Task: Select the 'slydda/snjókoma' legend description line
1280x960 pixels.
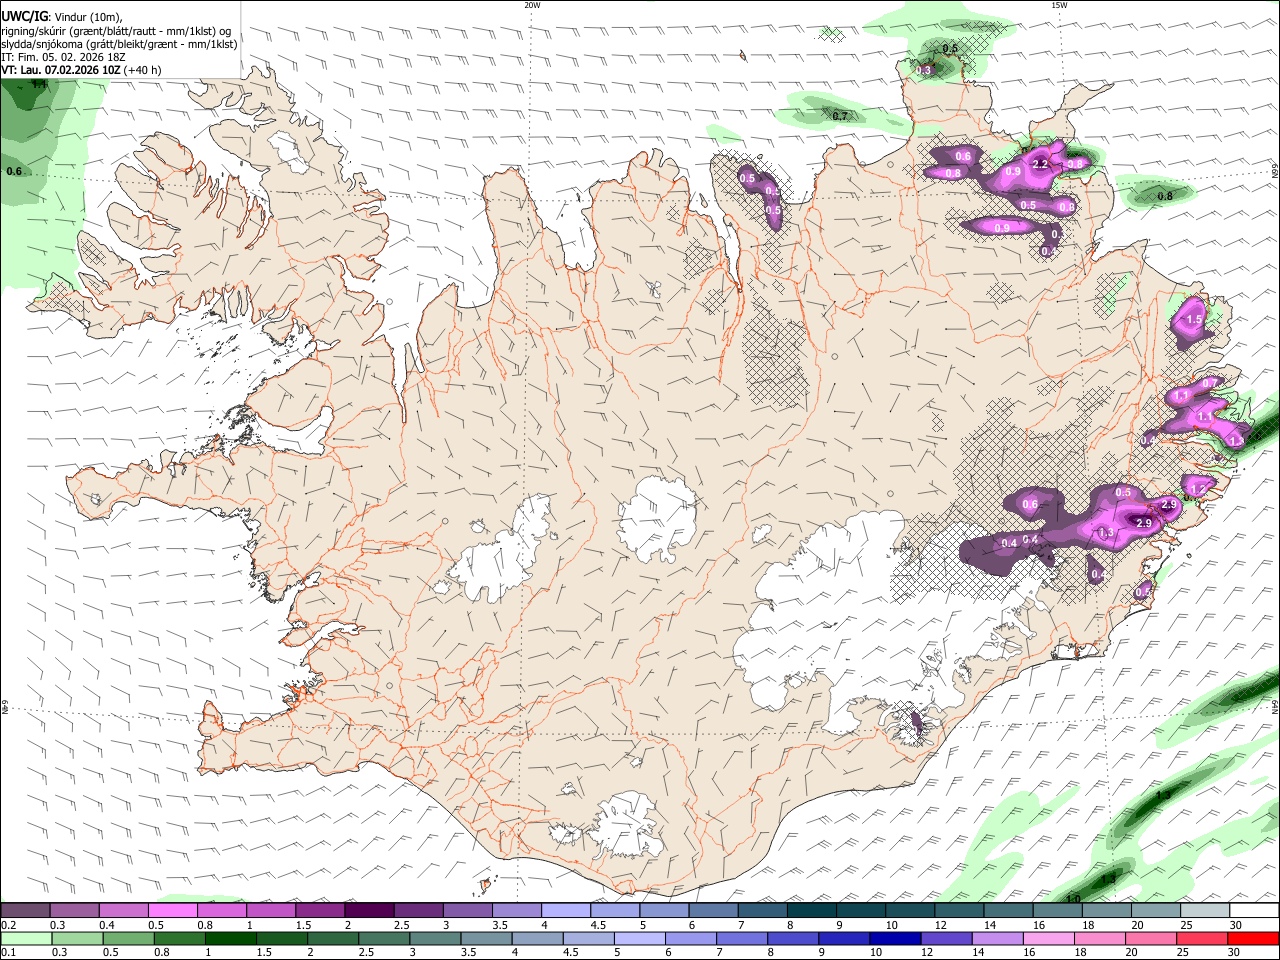Action: click(x=119, y=44)
